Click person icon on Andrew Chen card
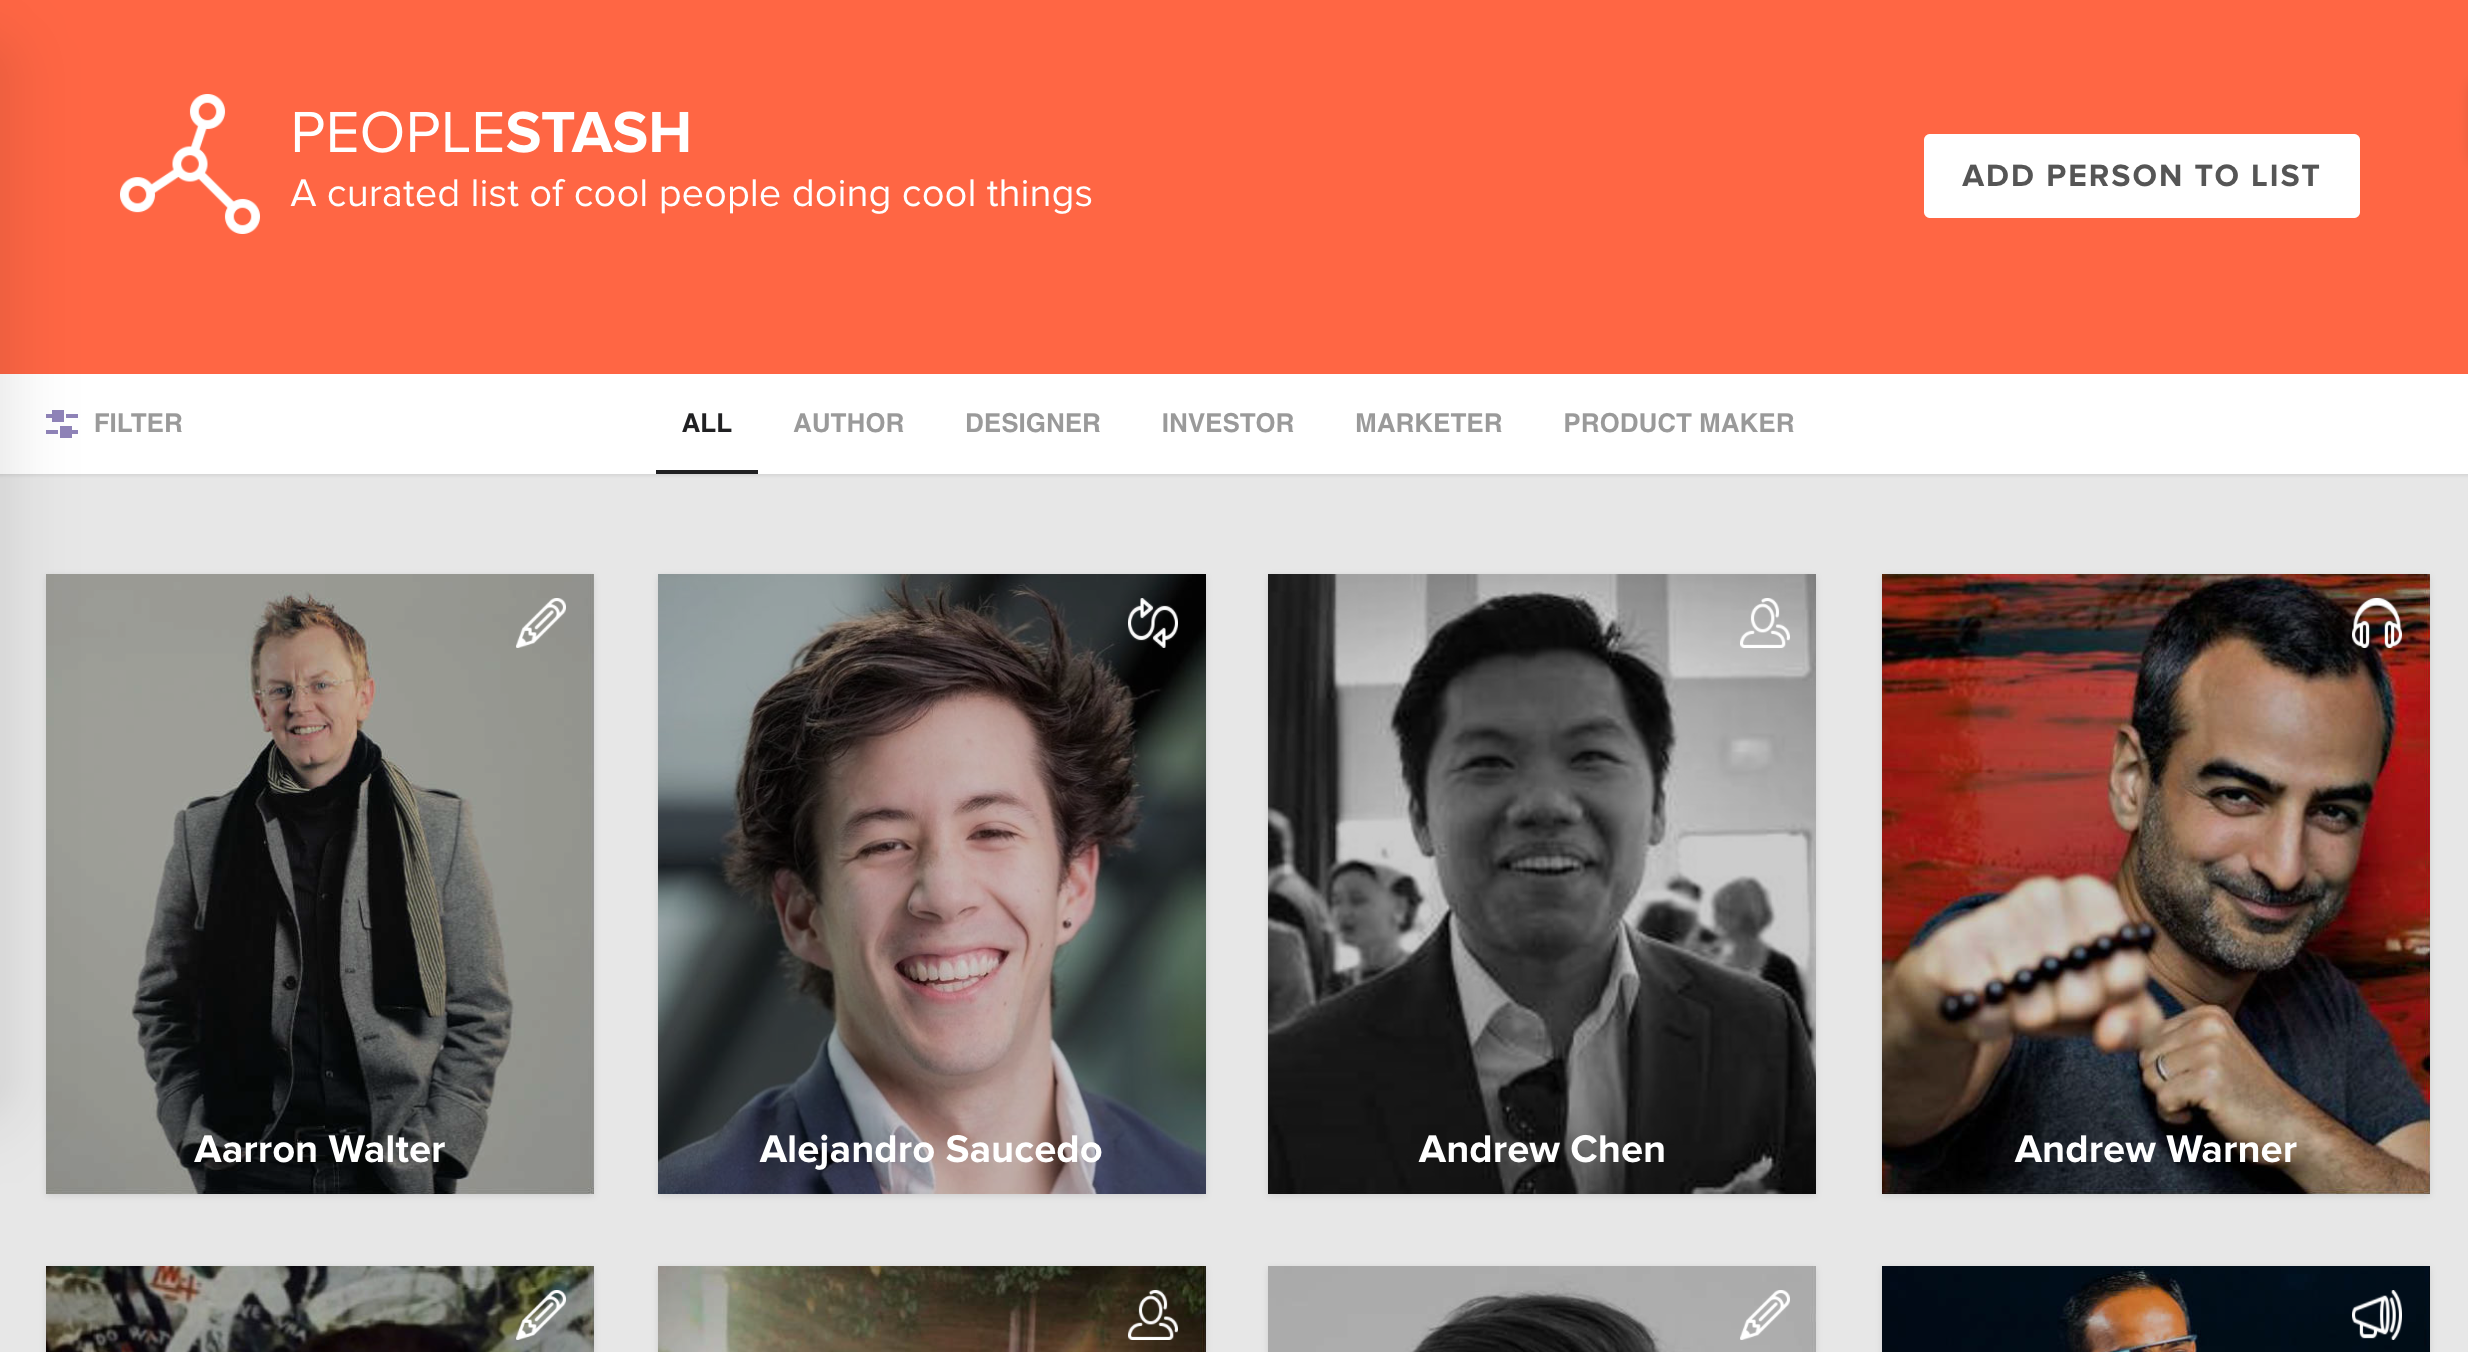The width and height of the screenshot is (2468, 1352). click(1764, 623)
